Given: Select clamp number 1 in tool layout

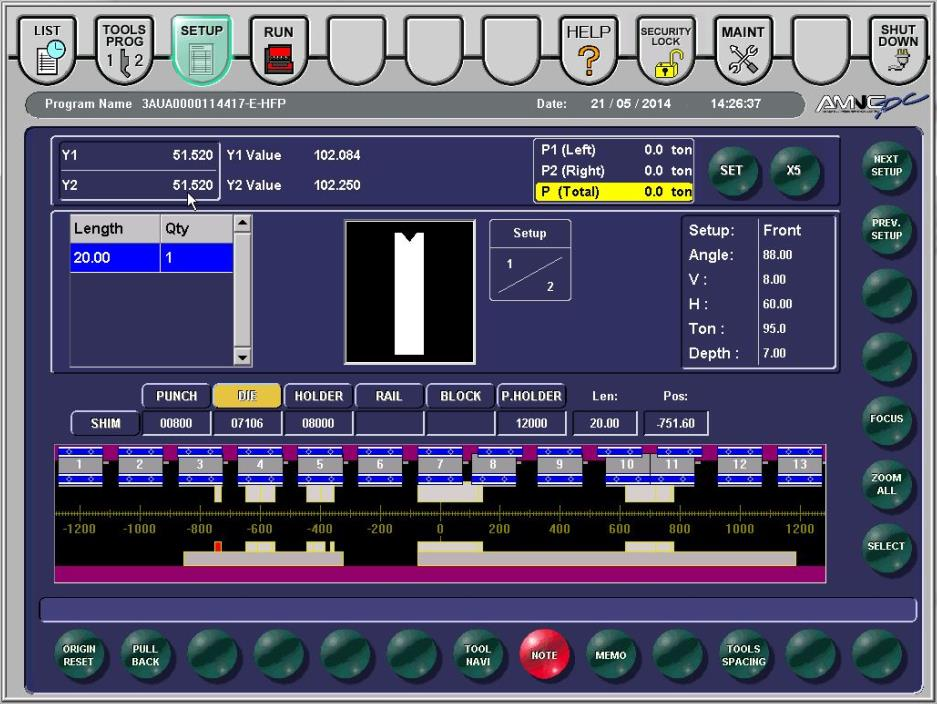Looking at the screenshot, I should point(80,464).
